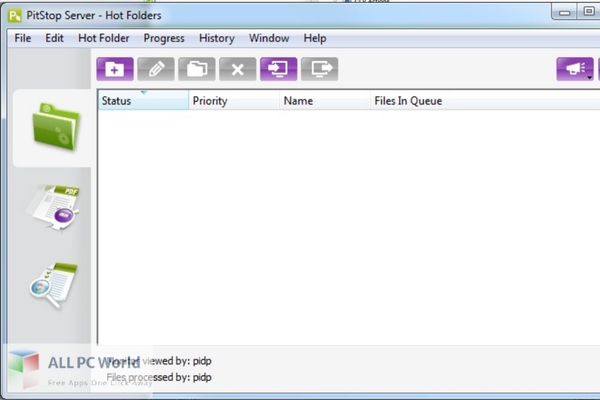Open the PDF processing view in sidebar
The height and width of the screenshot is (400, 600).
(53, 207)
